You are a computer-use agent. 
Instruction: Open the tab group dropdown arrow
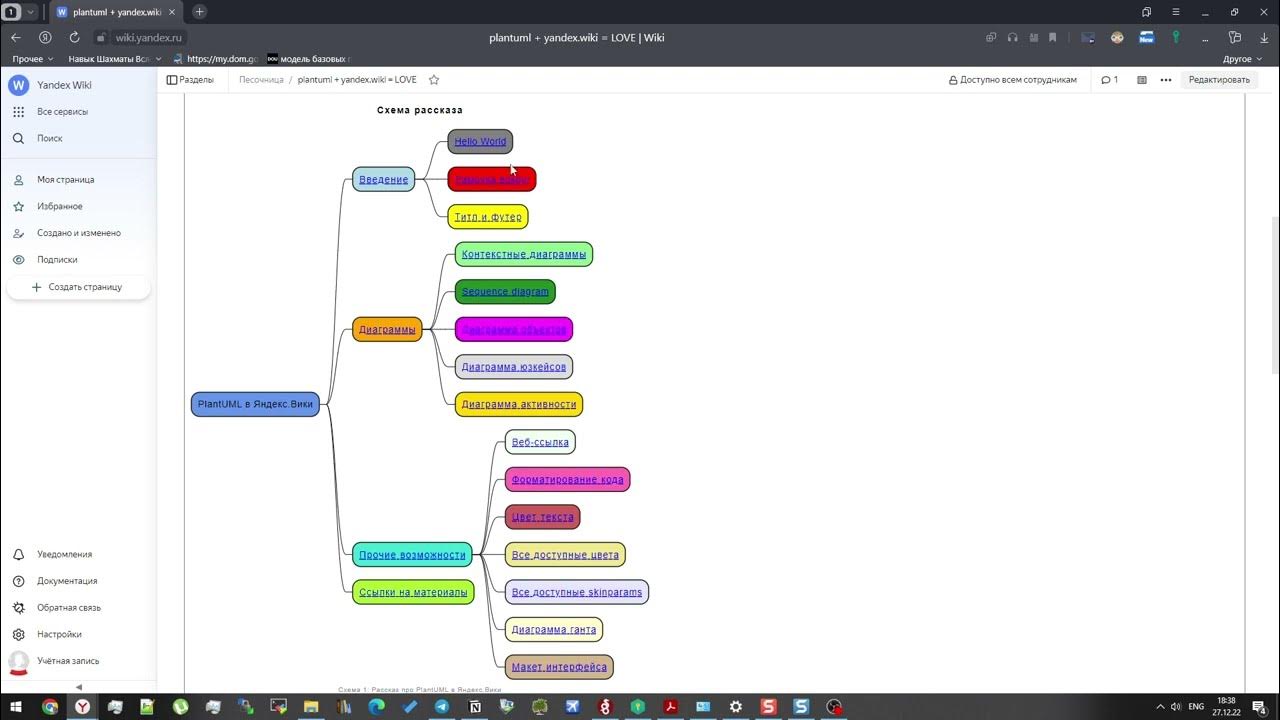coord(31,12)
